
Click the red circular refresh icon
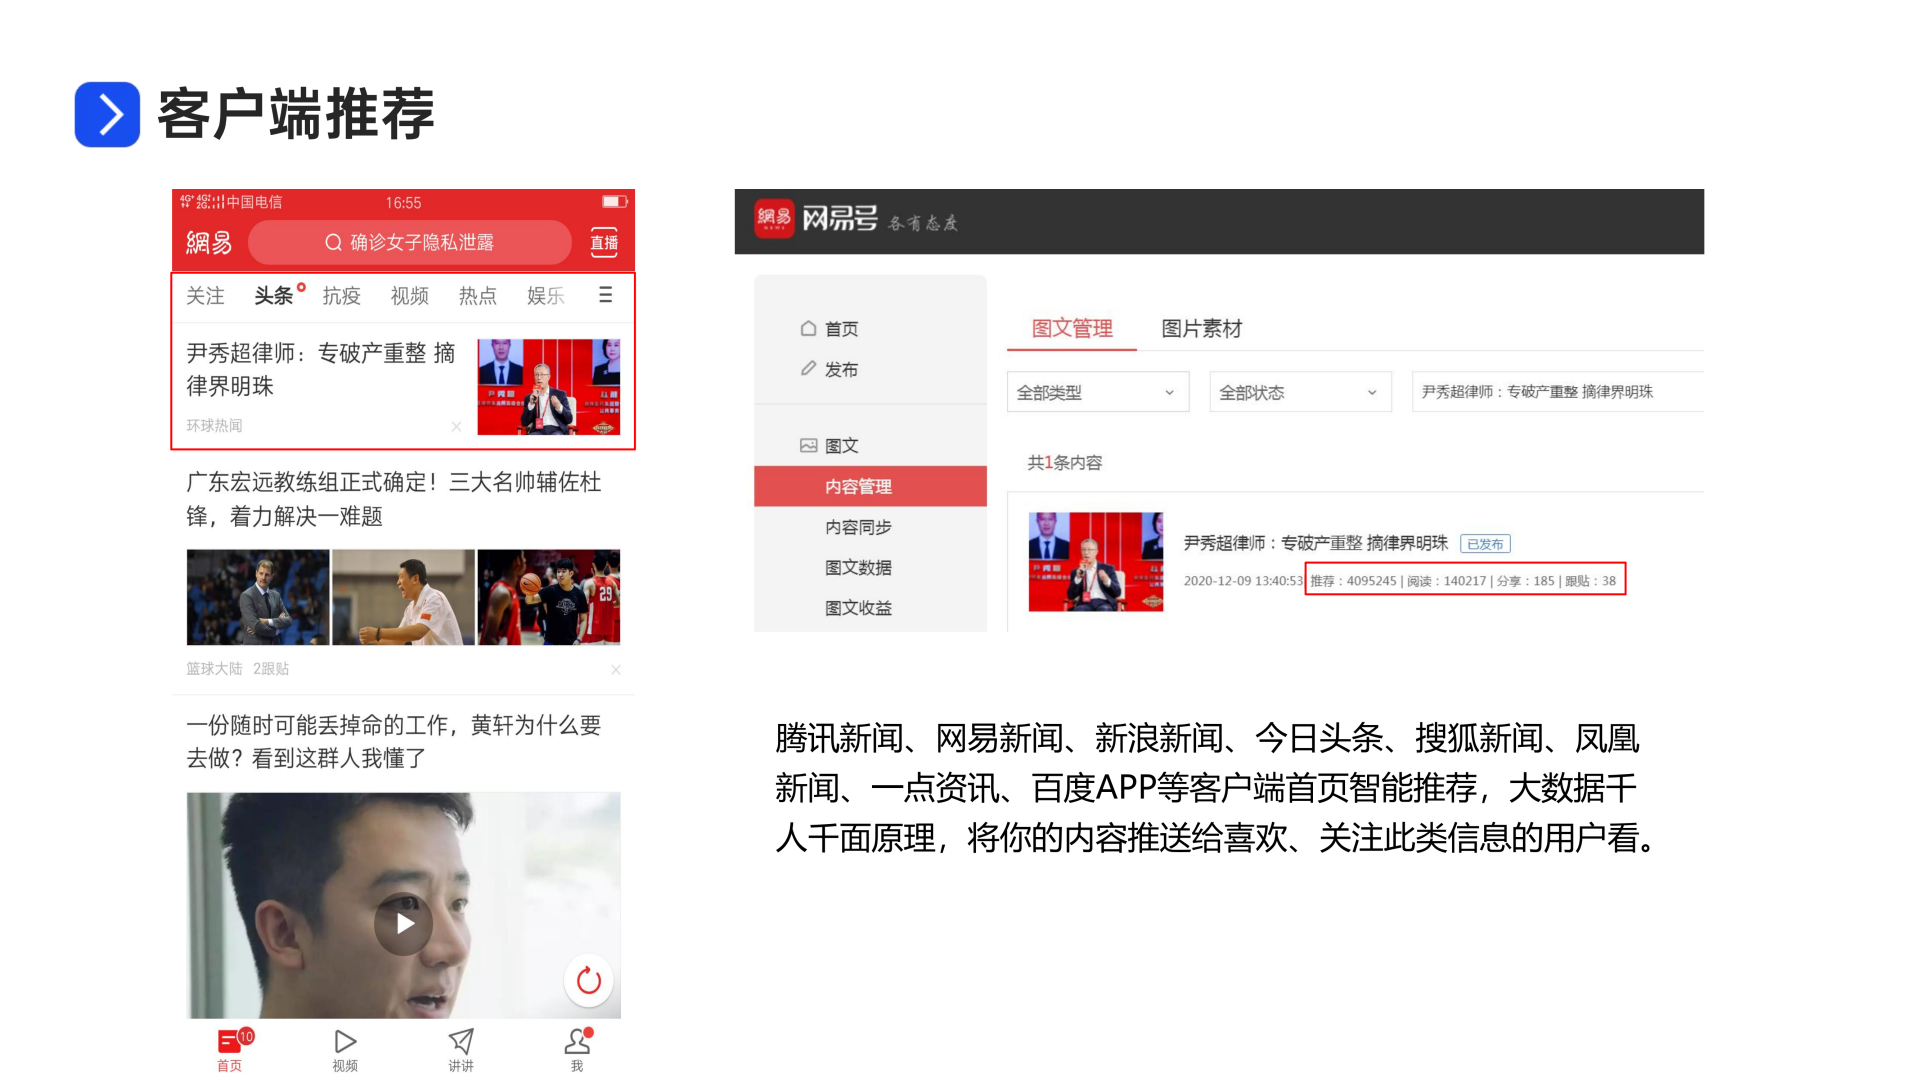(x=589, y=981)
